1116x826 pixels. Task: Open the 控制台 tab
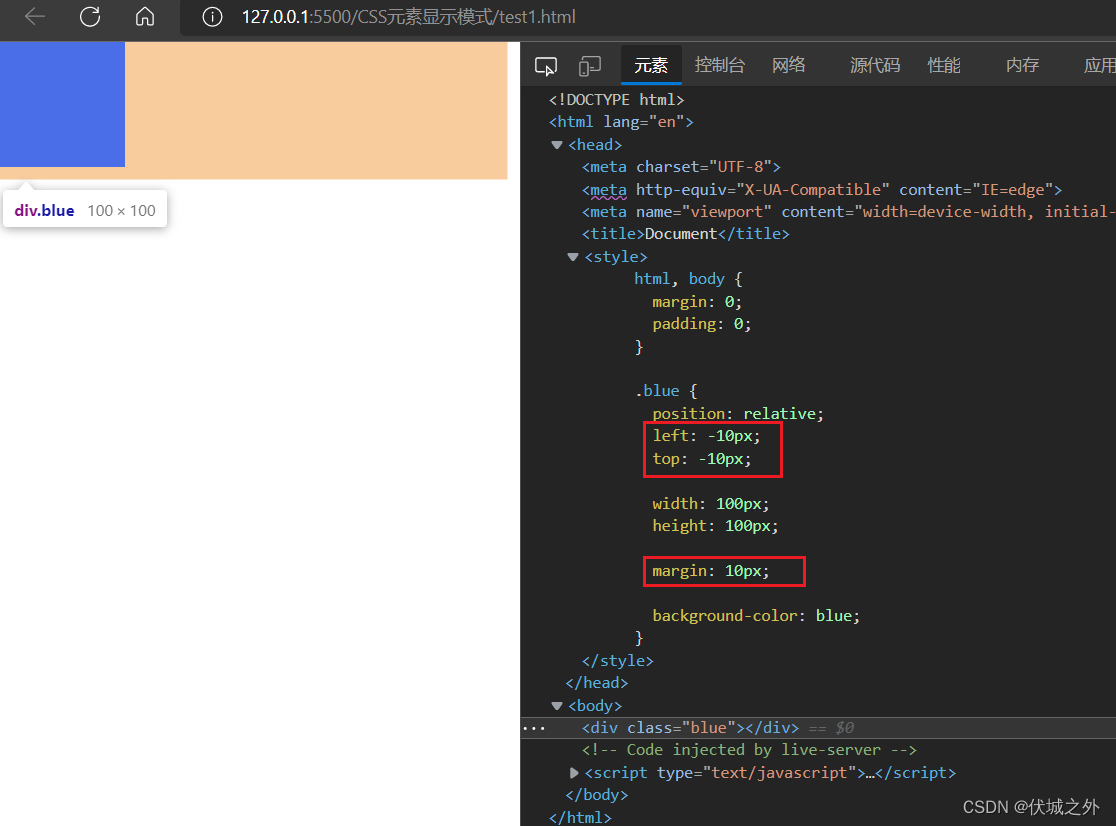[720, 65]
